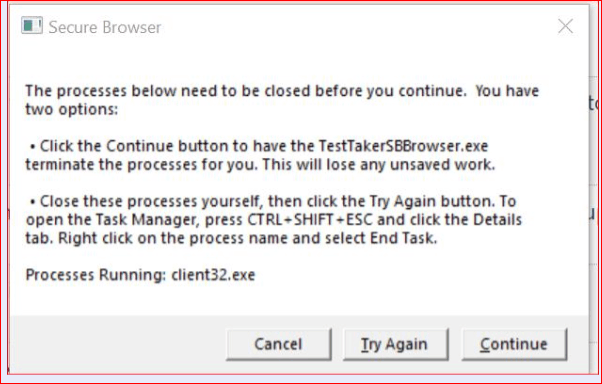Click the TestTakerSBBrowser.exe text
The height and width of the screenshot is (384, 602).
[404, 146]
